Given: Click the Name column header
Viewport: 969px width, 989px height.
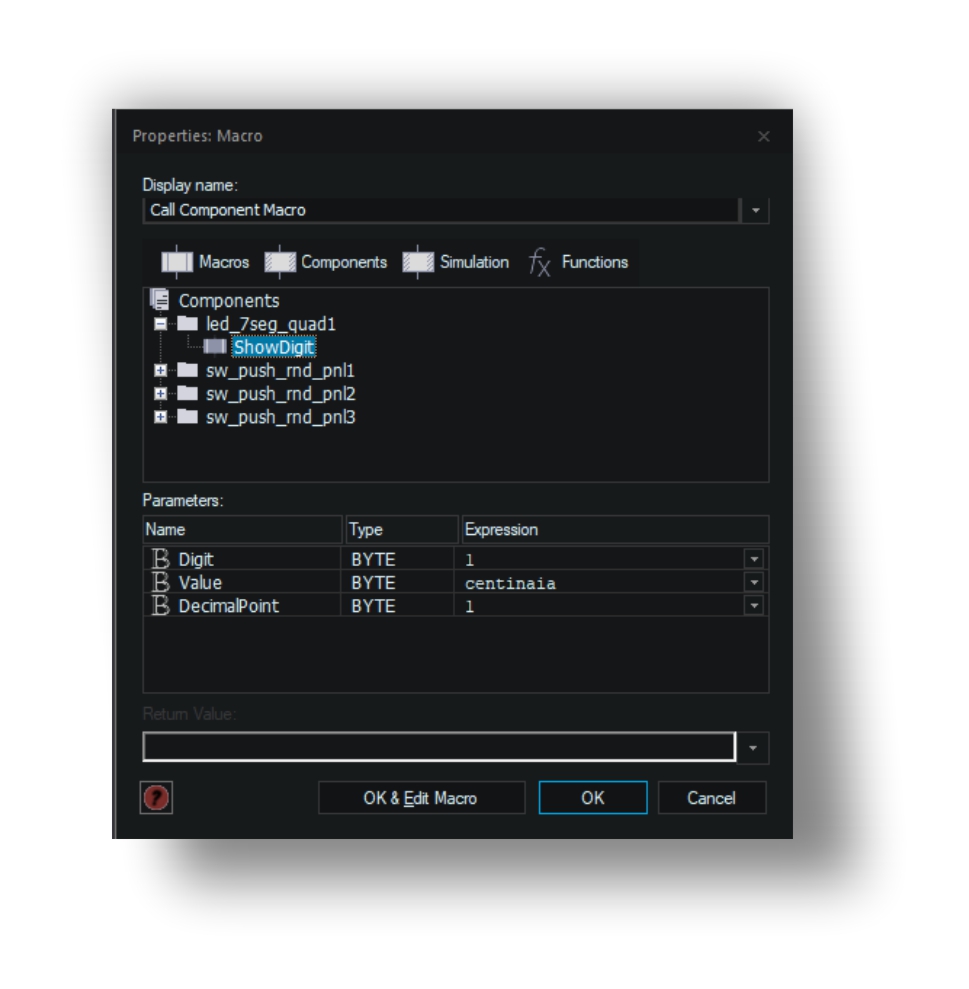Looking at the screenshot, I should [243, 529].
